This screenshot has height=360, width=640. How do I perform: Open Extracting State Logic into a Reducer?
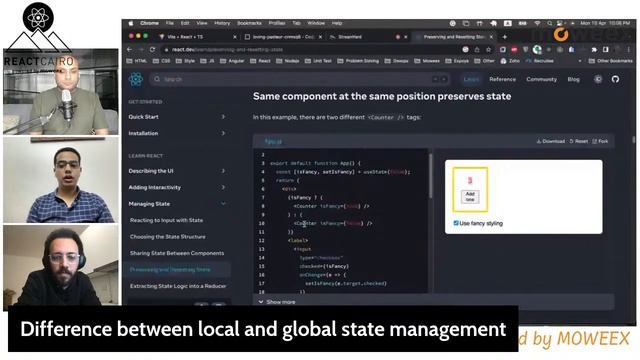click(178, 286)
